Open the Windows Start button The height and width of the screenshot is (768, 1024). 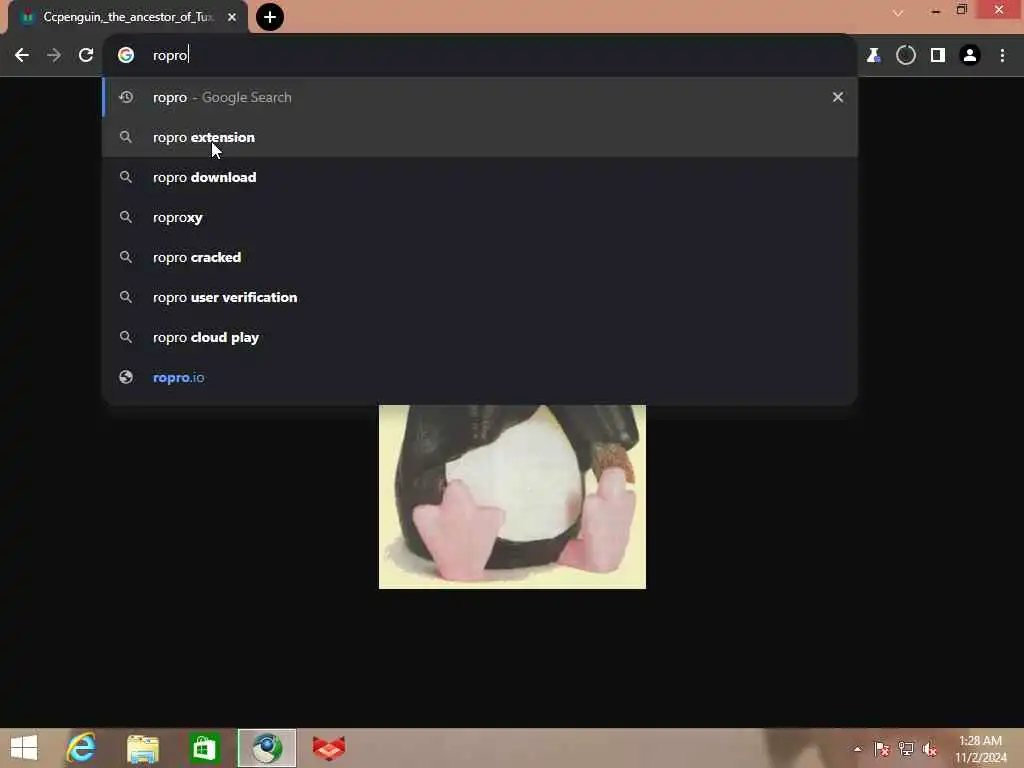24,748
